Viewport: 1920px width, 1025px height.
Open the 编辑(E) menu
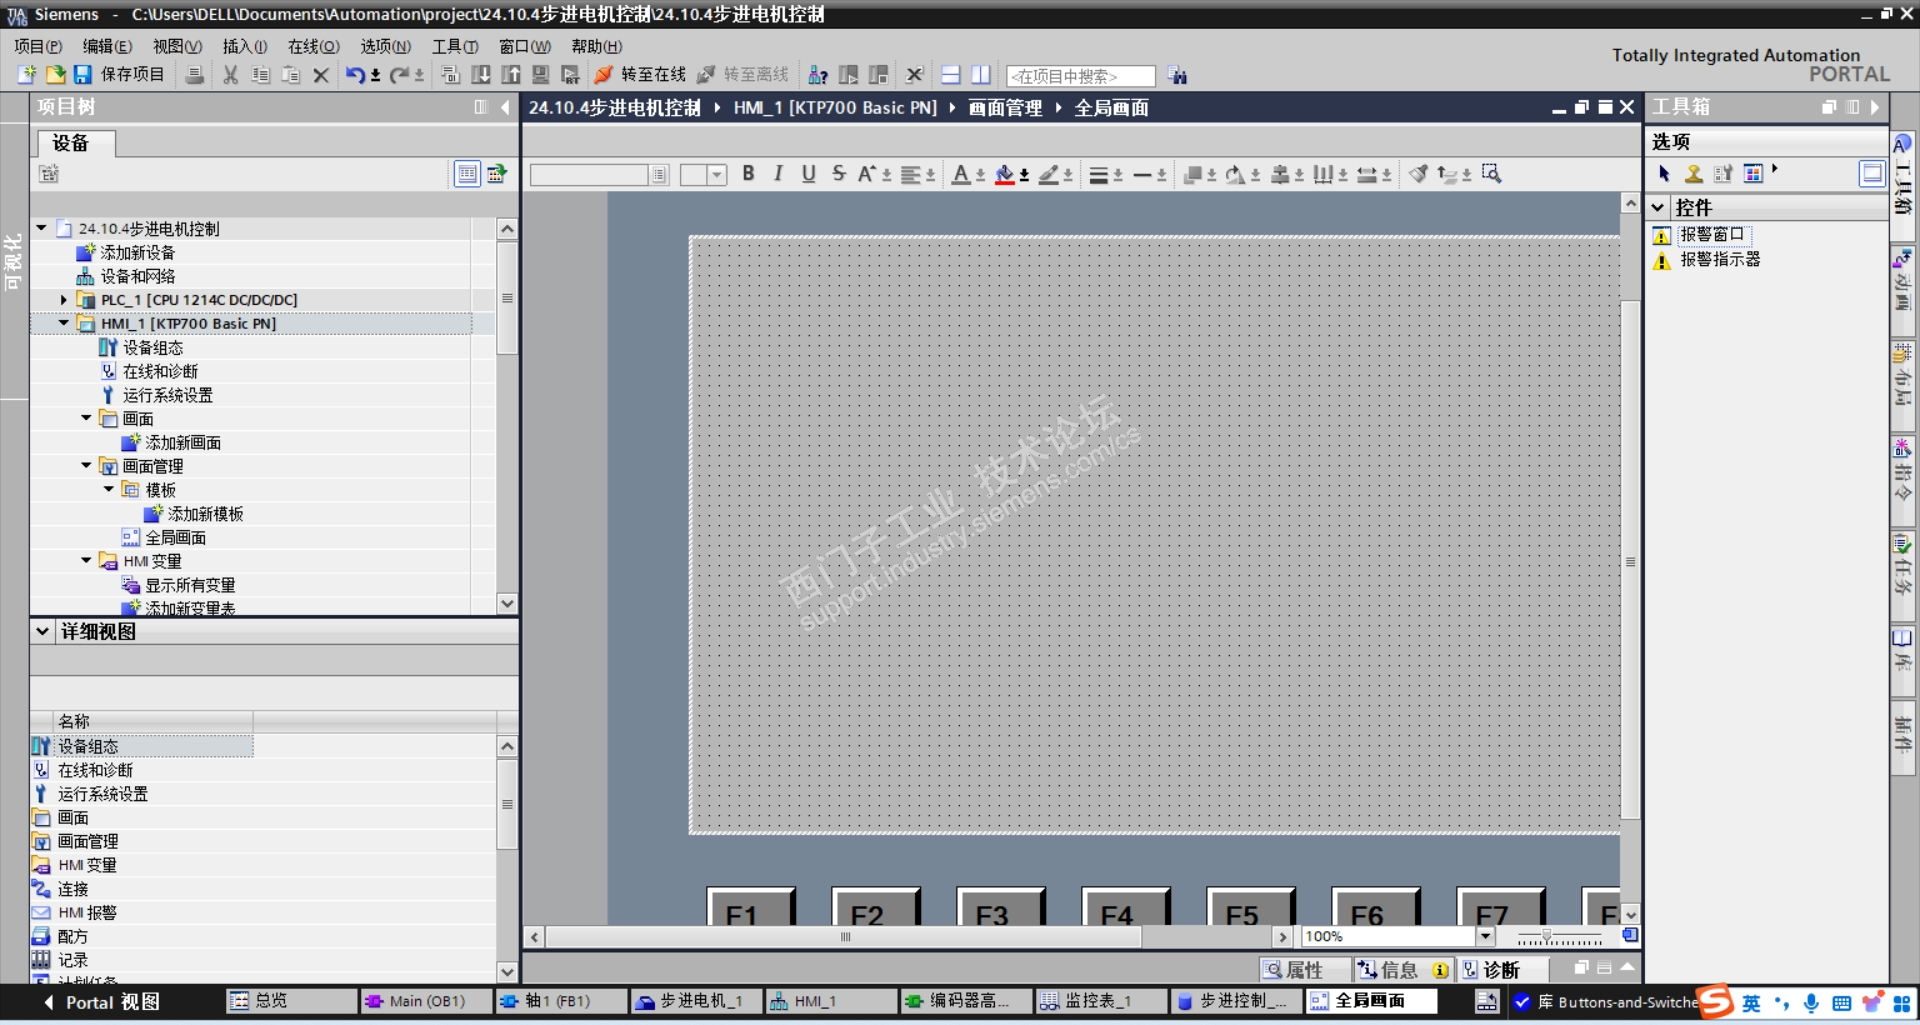coord(107,46)
